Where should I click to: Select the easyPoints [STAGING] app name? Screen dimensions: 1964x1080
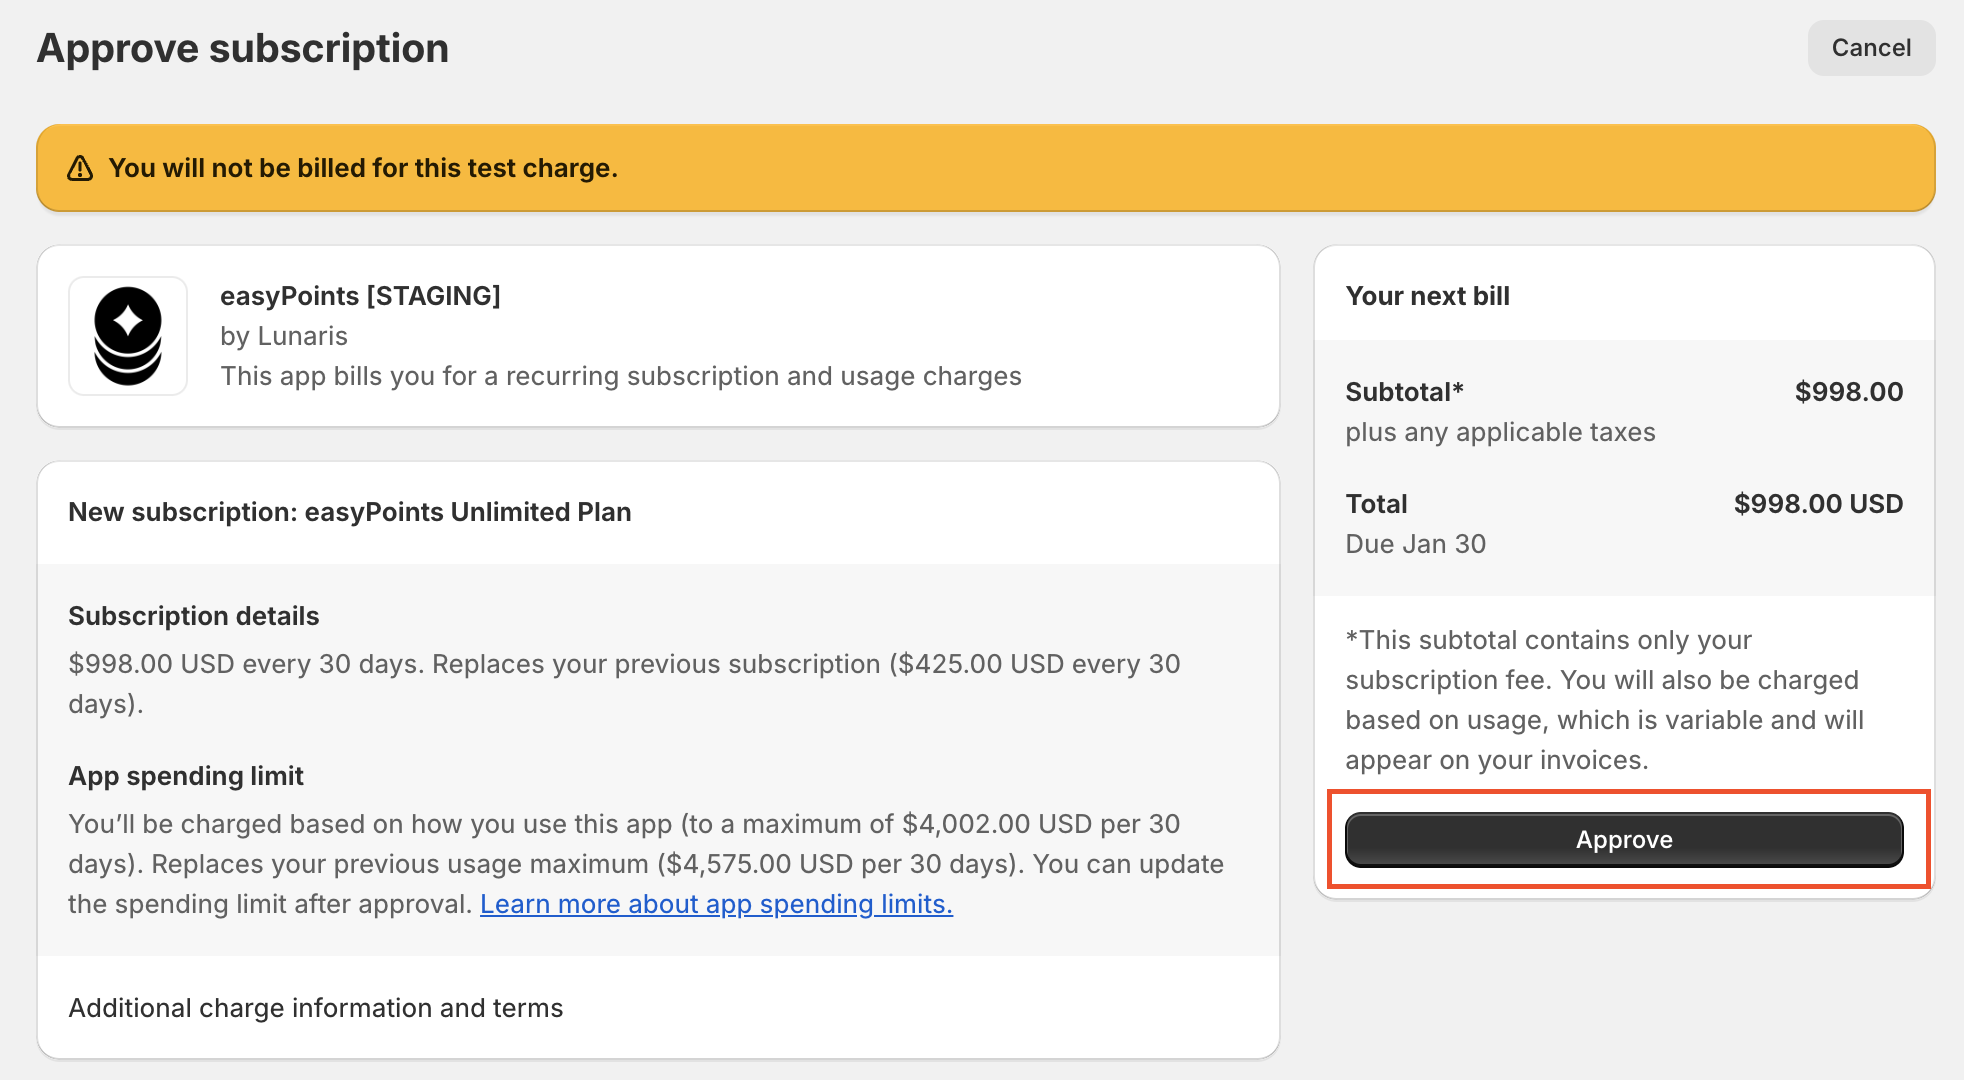coord(360,296)
